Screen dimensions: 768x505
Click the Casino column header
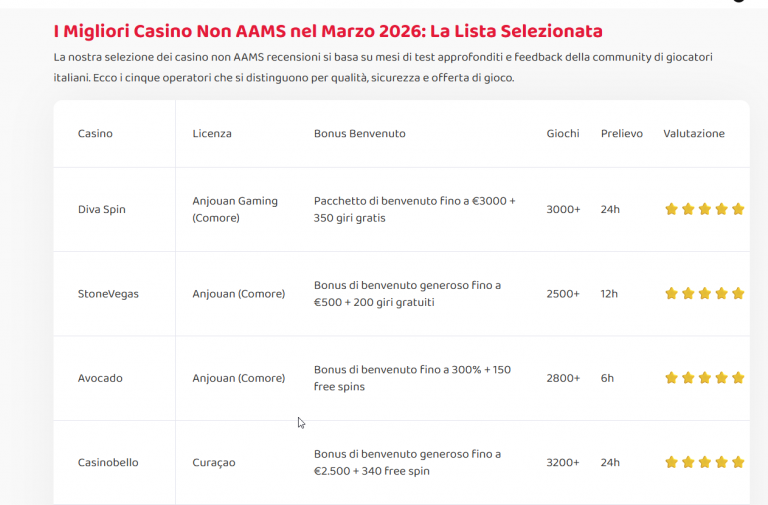(95, 133)
